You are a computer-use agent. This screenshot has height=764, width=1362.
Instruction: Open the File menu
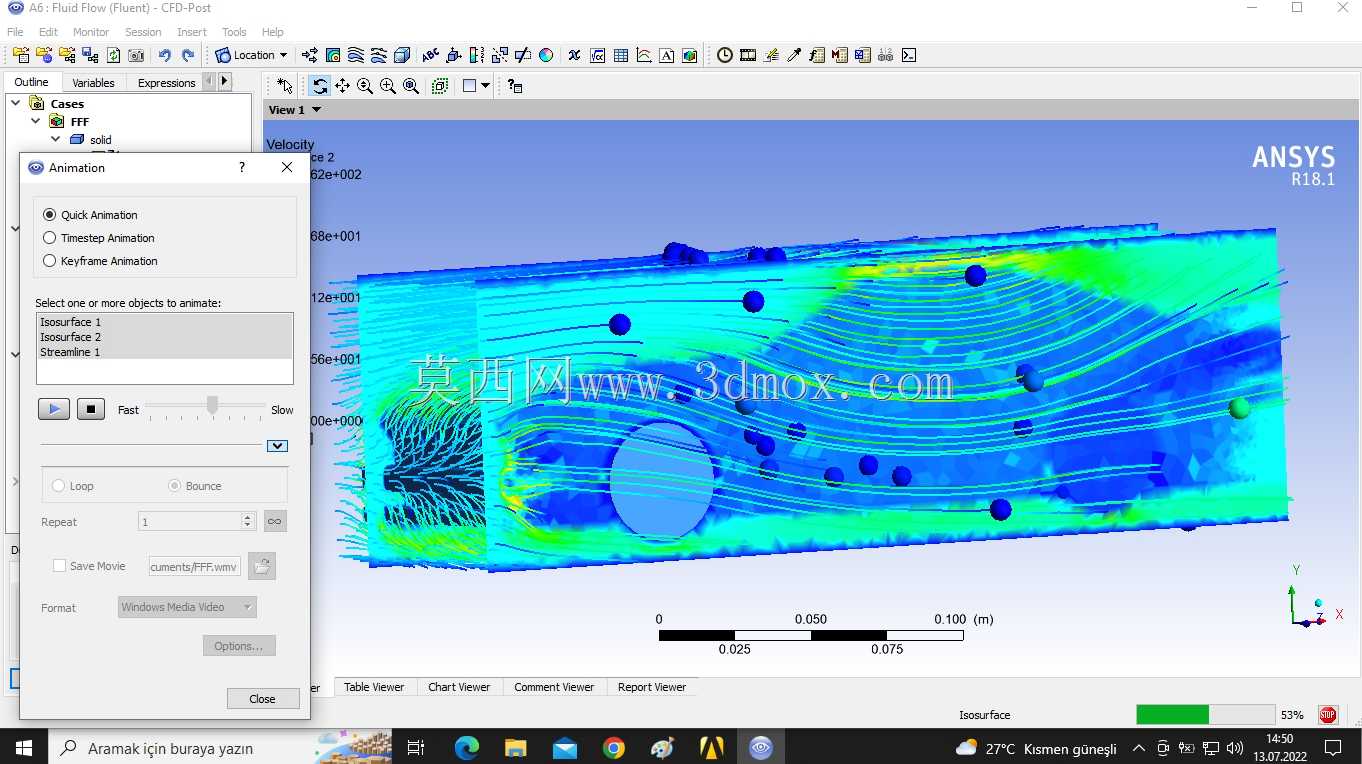coord(15,32)
